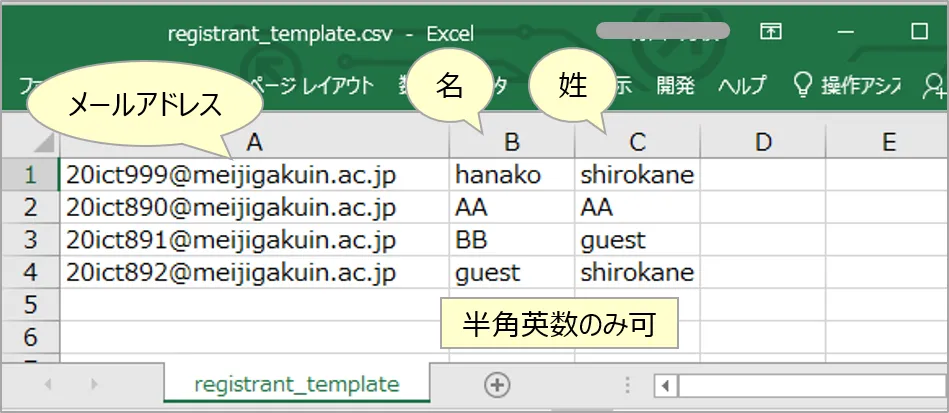This screenshot has height=413, width=949.
Task: Open the Ribbon Display Options icon
Action: click(x=770, y=31)
